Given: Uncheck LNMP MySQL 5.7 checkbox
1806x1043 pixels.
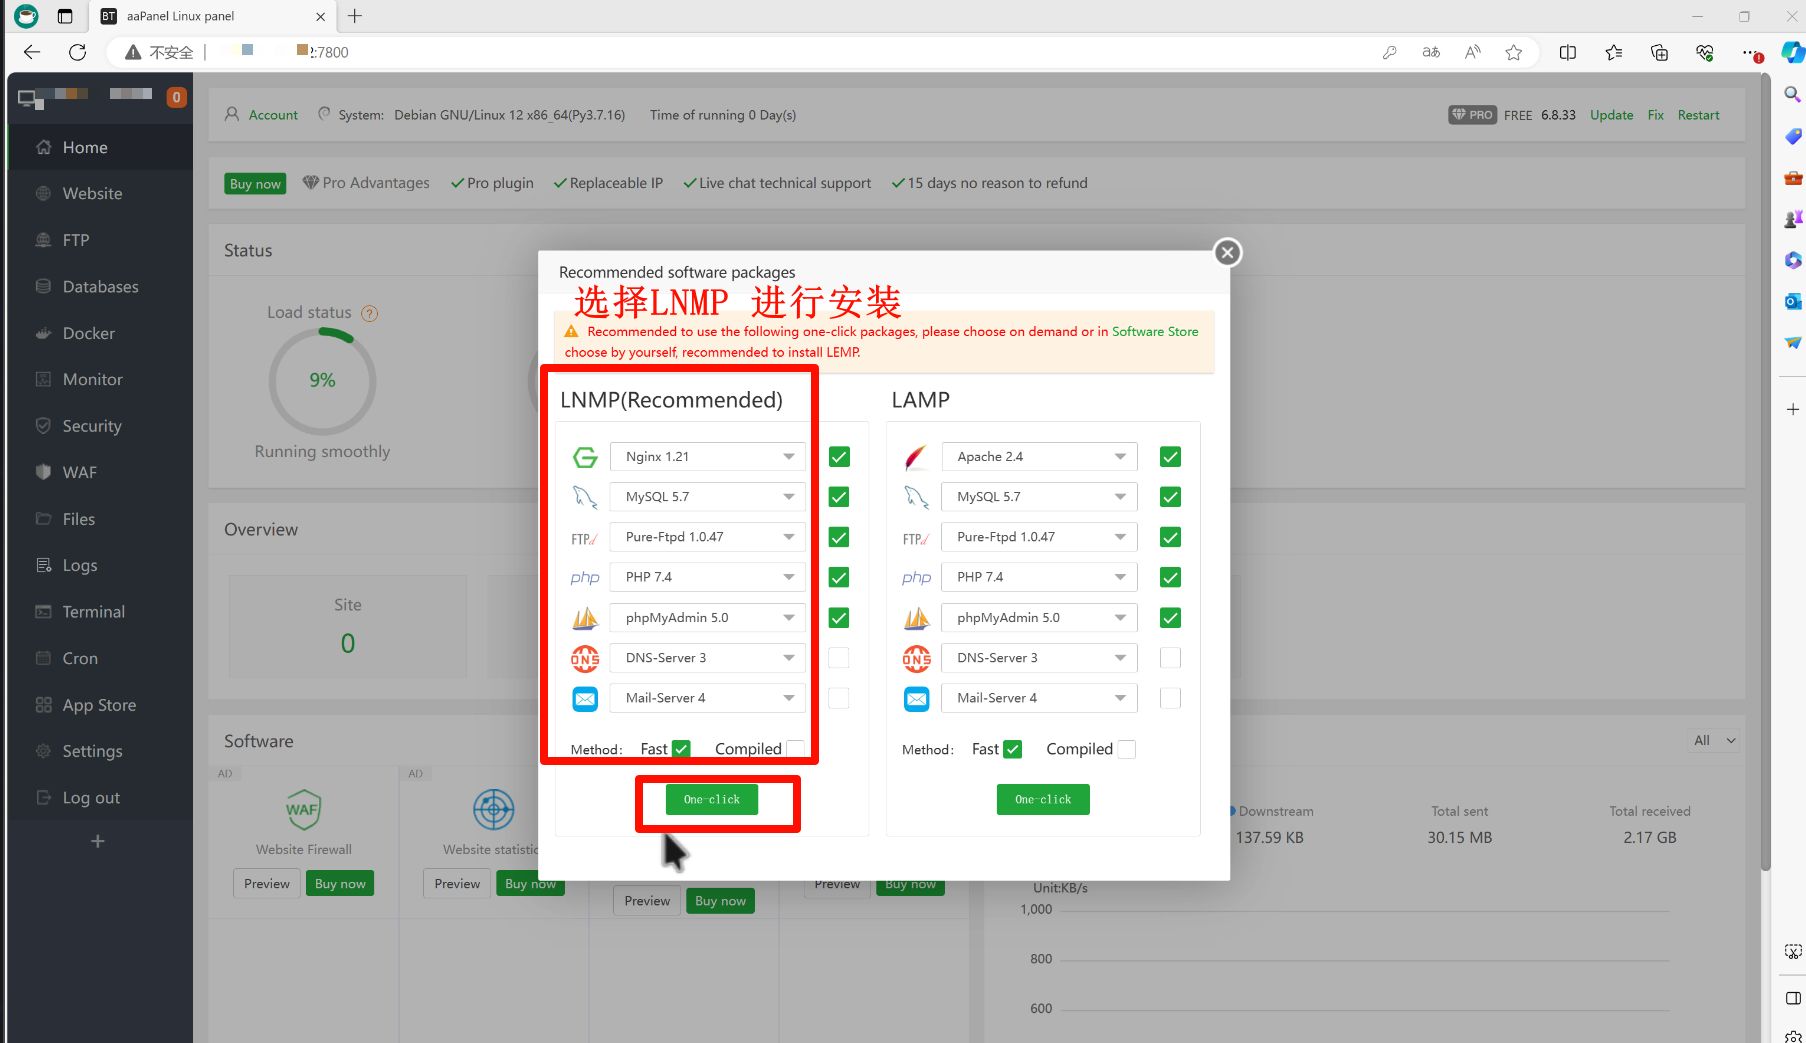Looking at the screenshot, I should [839, 497].
